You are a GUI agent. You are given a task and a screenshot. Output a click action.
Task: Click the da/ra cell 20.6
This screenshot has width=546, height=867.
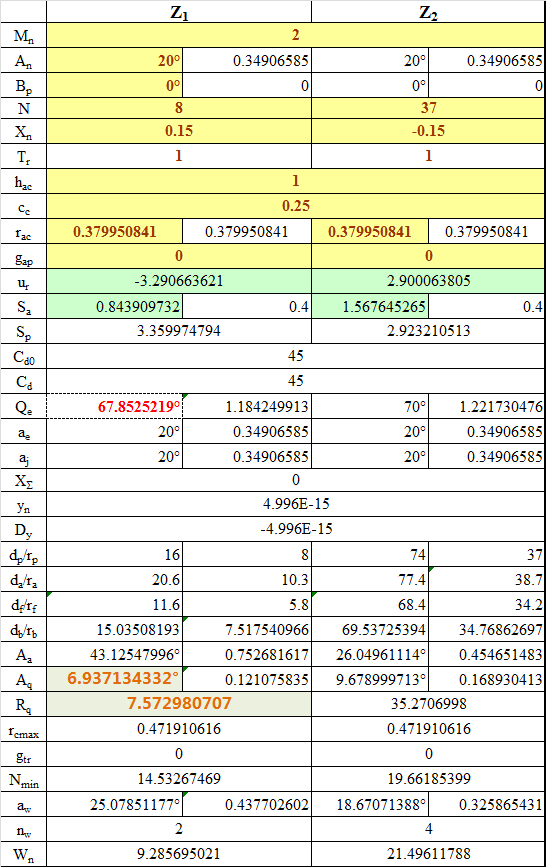coord(115,579)
